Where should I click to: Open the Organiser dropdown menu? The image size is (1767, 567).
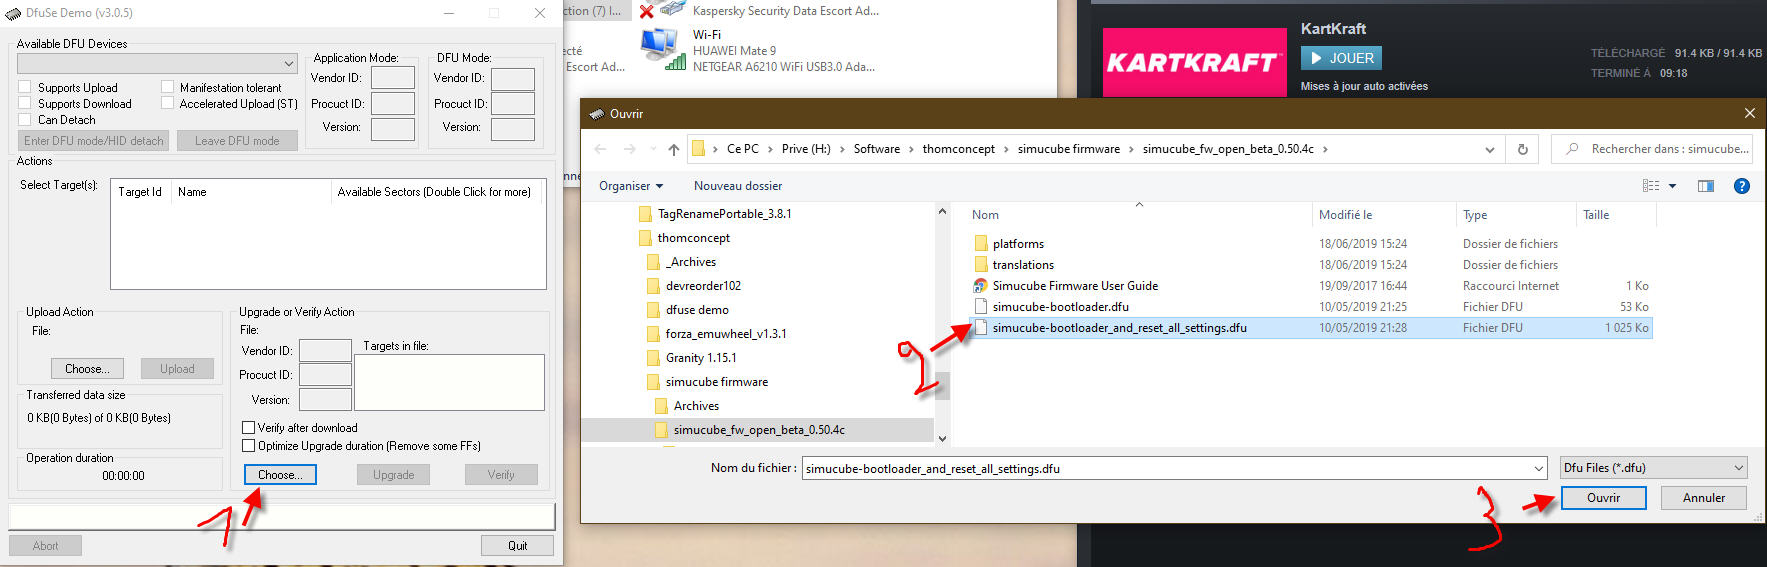[631, 186]
